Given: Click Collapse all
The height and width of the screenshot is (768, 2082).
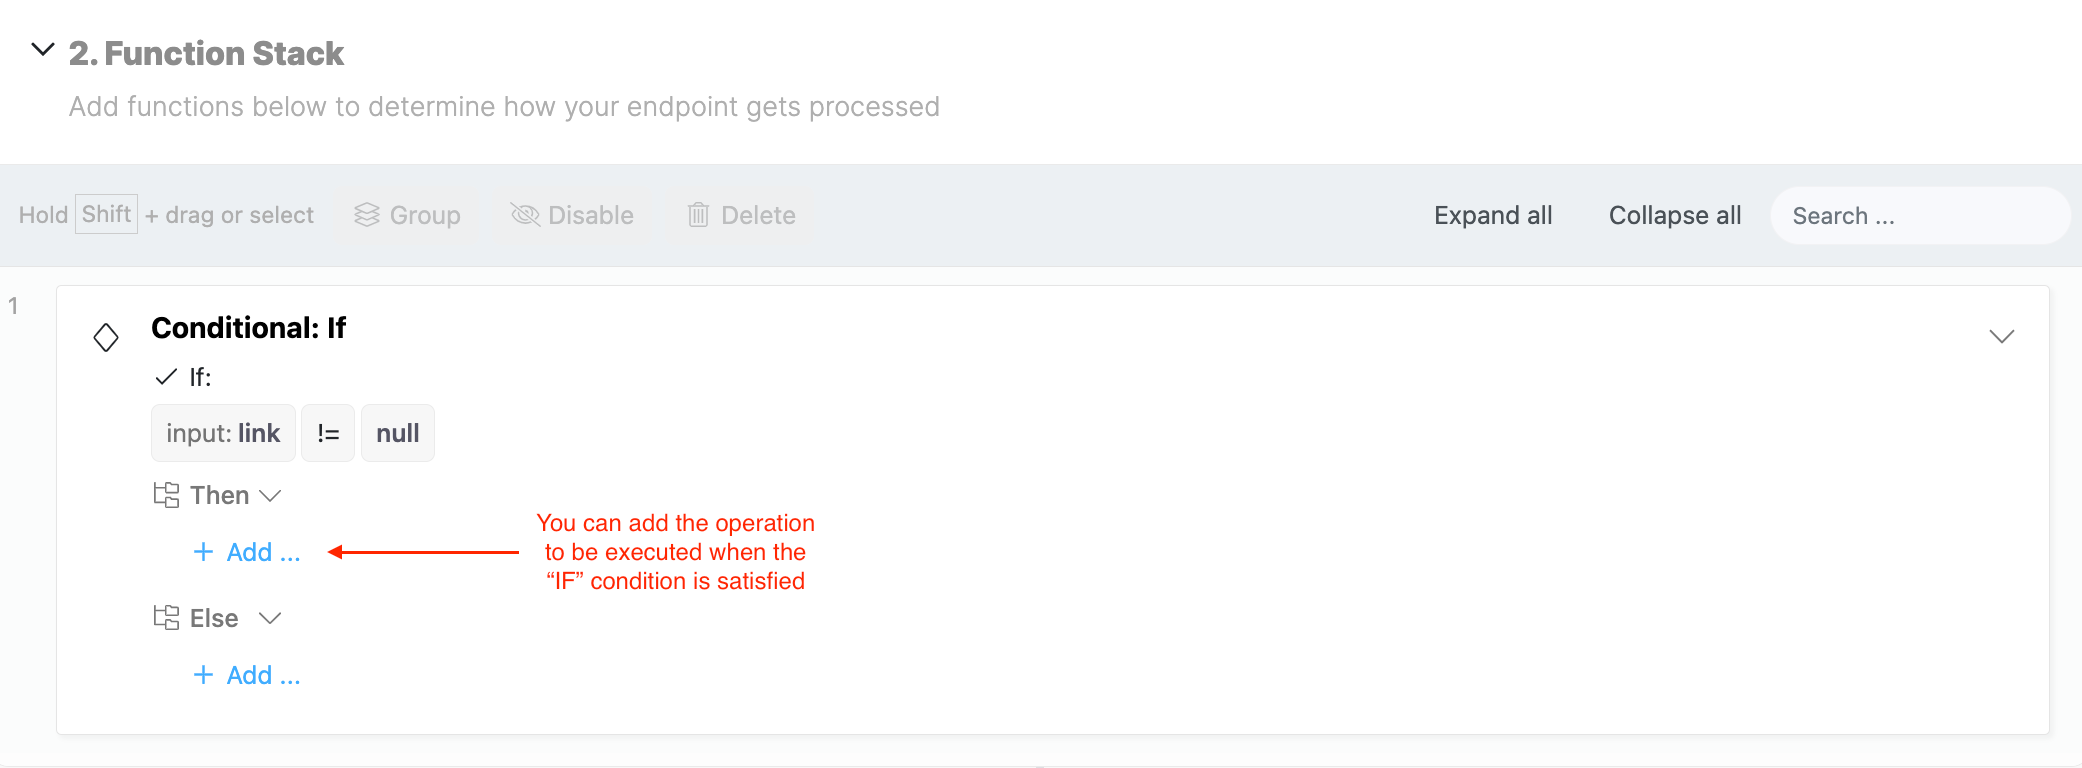Looking at the screenshot, I should [x=1675, y=215].
